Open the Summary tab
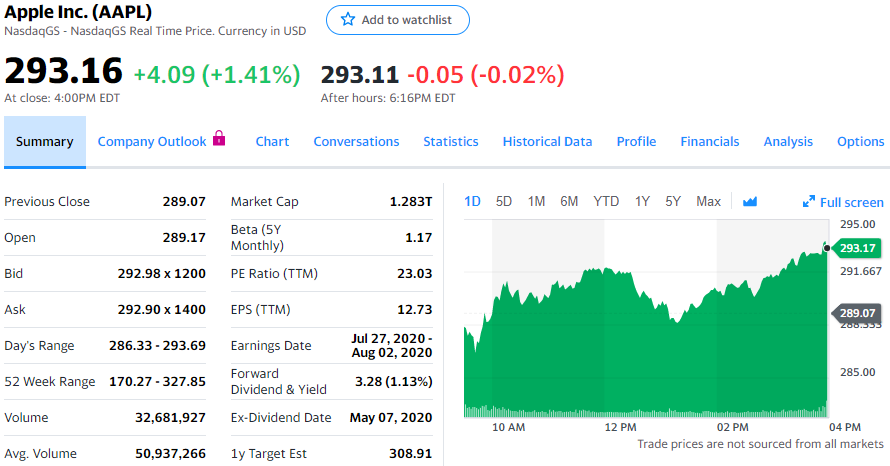Viewport: 890px width, 466px height. tap(45, 142)
